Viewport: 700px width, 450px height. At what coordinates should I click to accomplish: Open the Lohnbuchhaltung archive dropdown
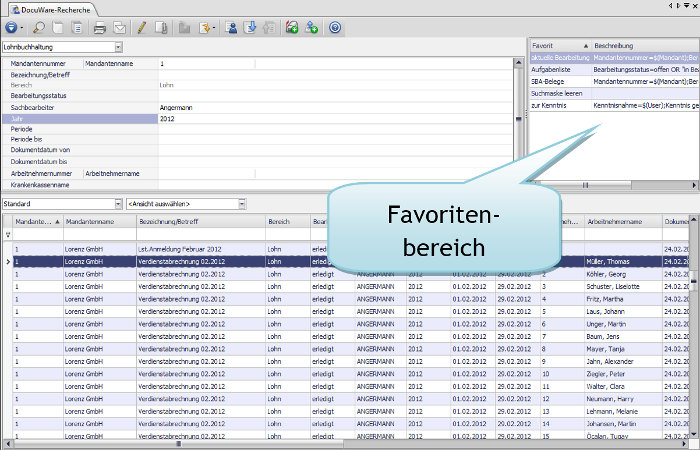pos(118,47)
